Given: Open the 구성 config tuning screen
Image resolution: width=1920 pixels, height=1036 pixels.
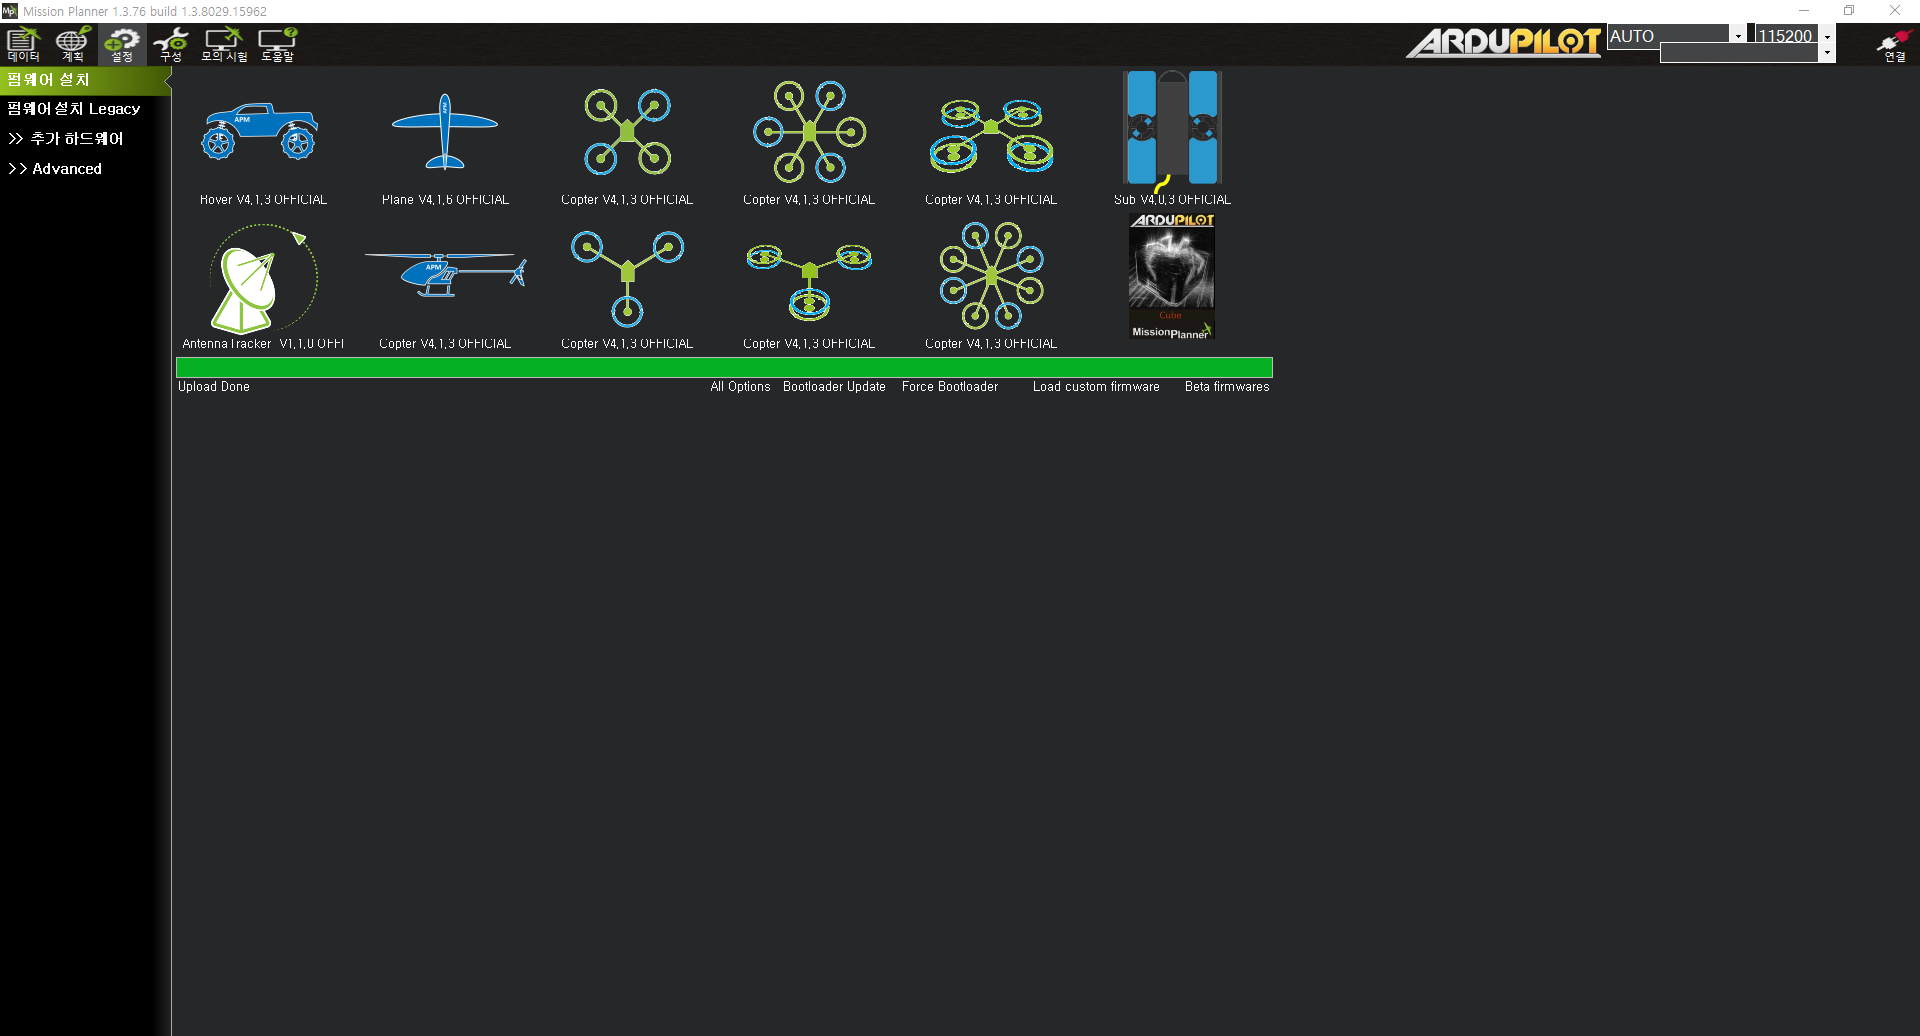Looking at the screenshot, I should point(171,44).
